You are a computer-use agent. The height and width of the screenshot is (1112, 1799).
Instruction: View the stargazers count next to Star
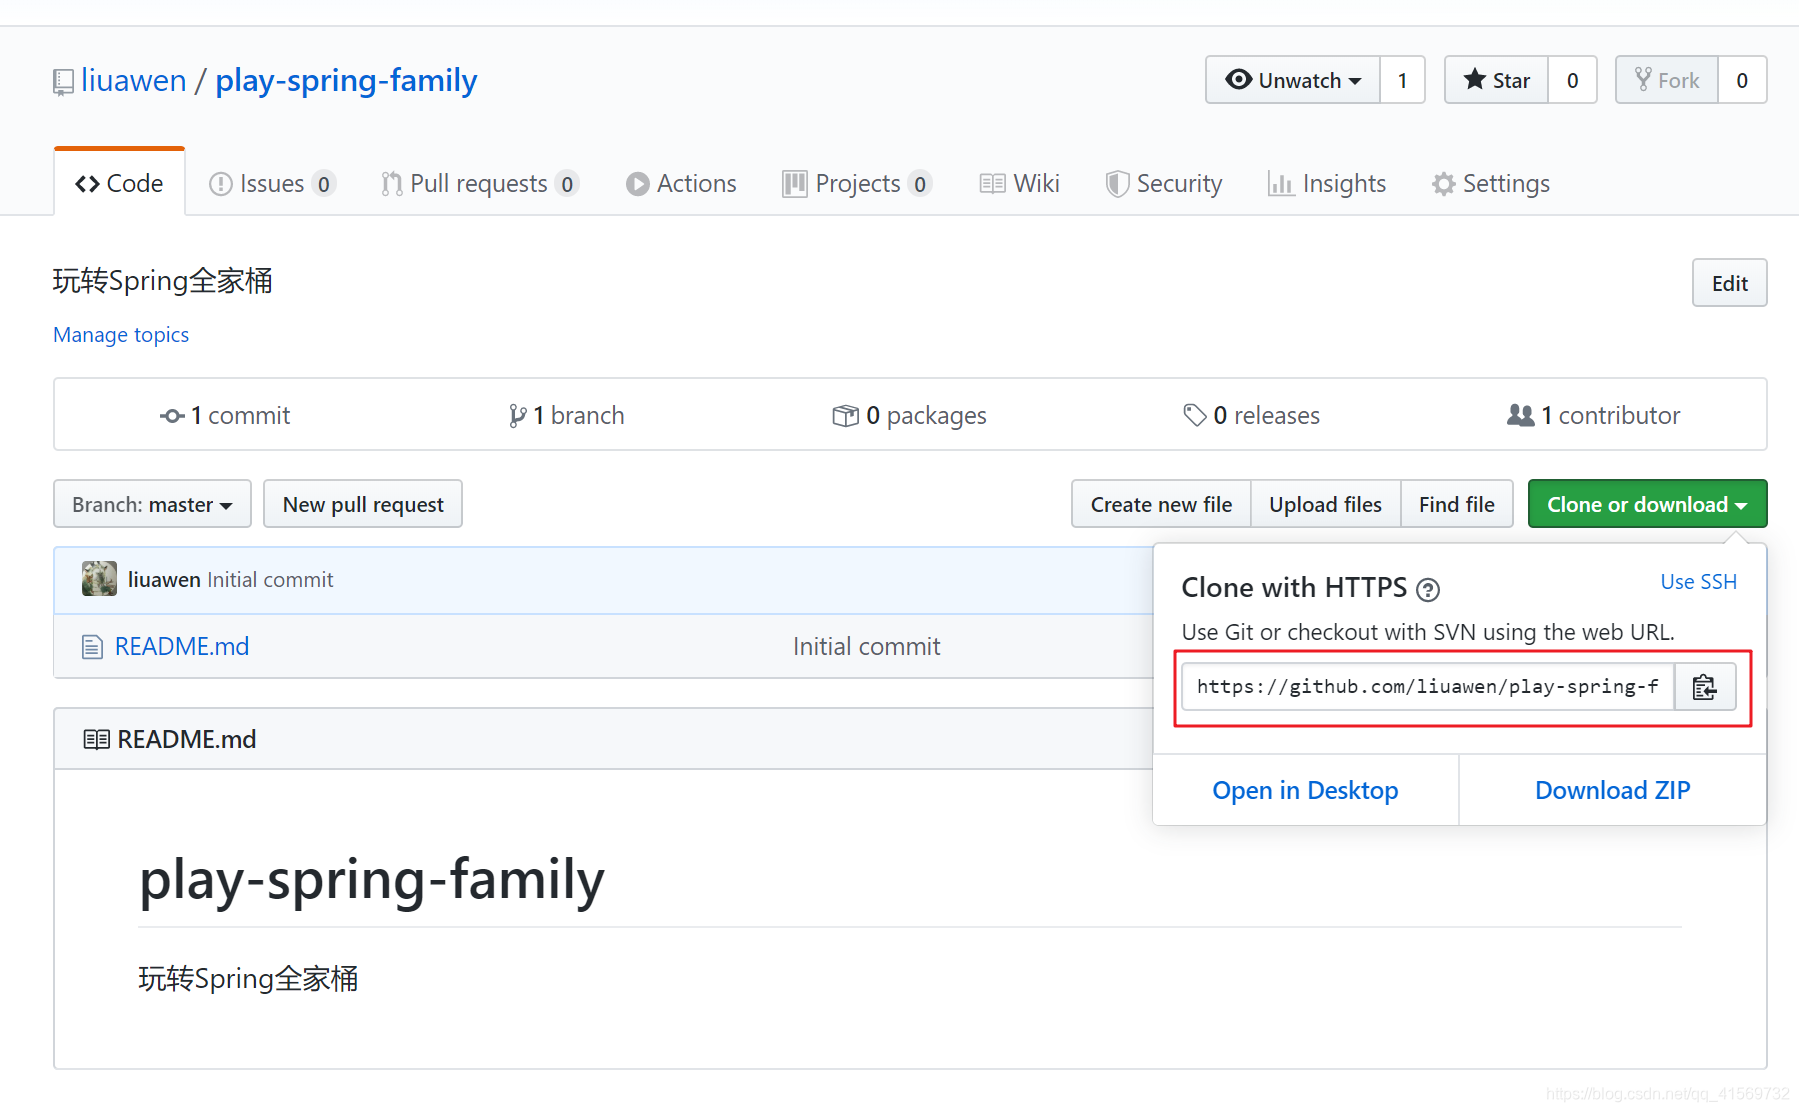1573,80
